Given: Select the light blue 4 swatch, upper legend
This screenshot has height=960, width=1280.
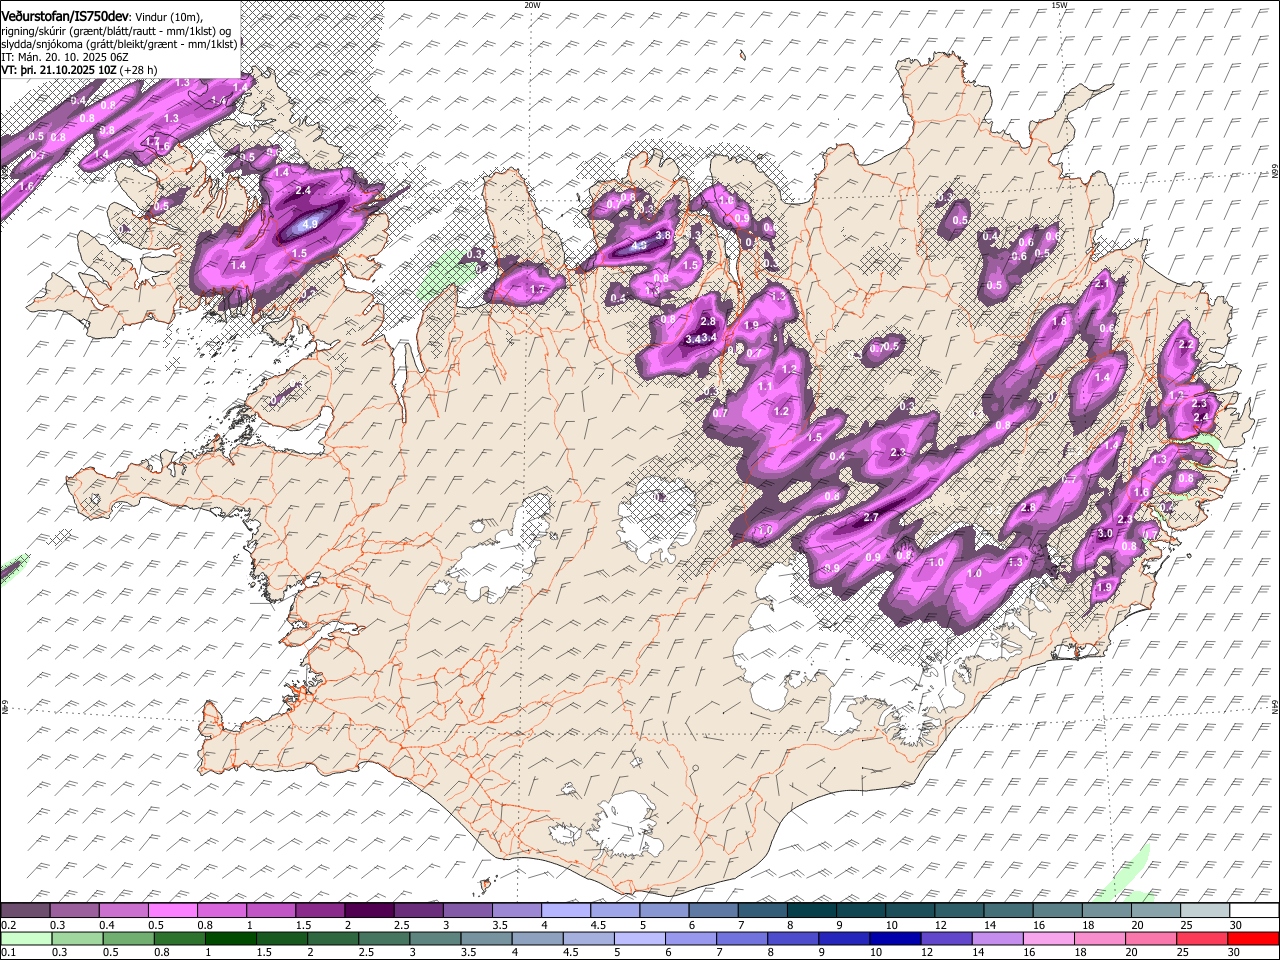Looking at the screenshot, I should [x=566, y=911].
